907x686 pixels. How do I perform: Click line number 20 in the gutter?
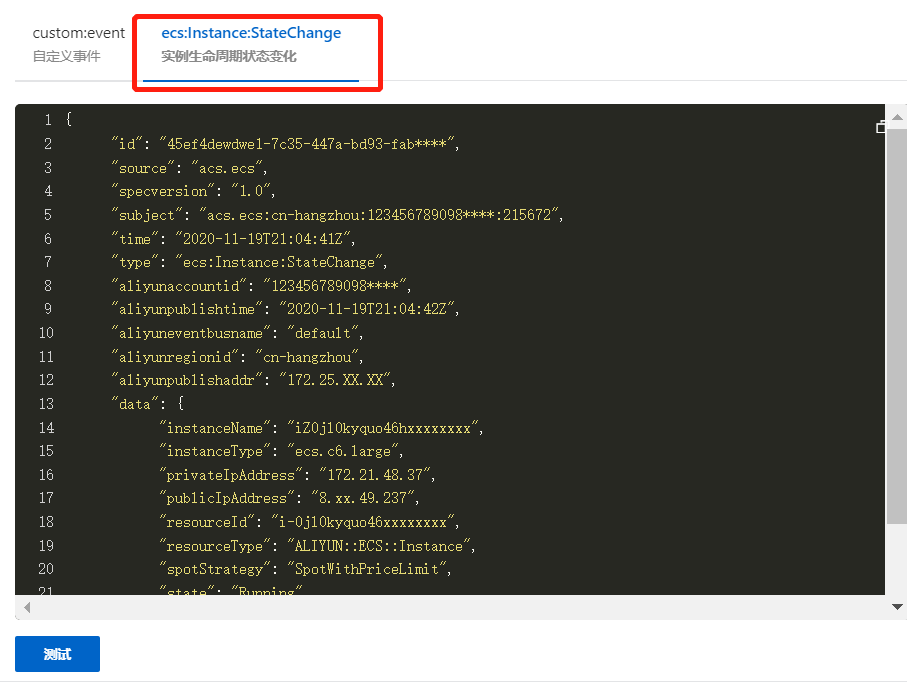pos(46,569)
